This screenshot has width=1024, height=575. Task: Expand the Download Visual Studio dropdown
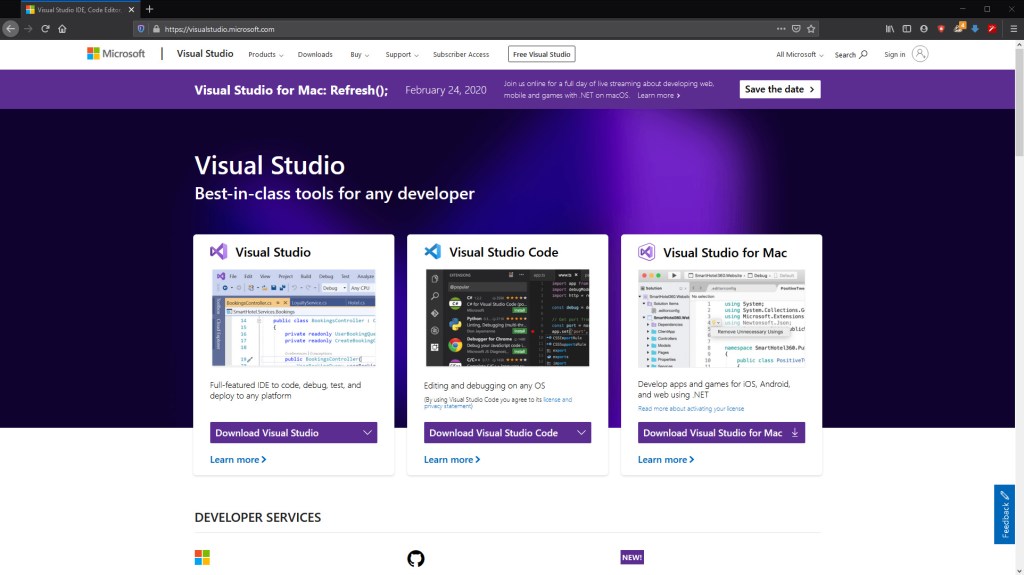coord(367,433)
